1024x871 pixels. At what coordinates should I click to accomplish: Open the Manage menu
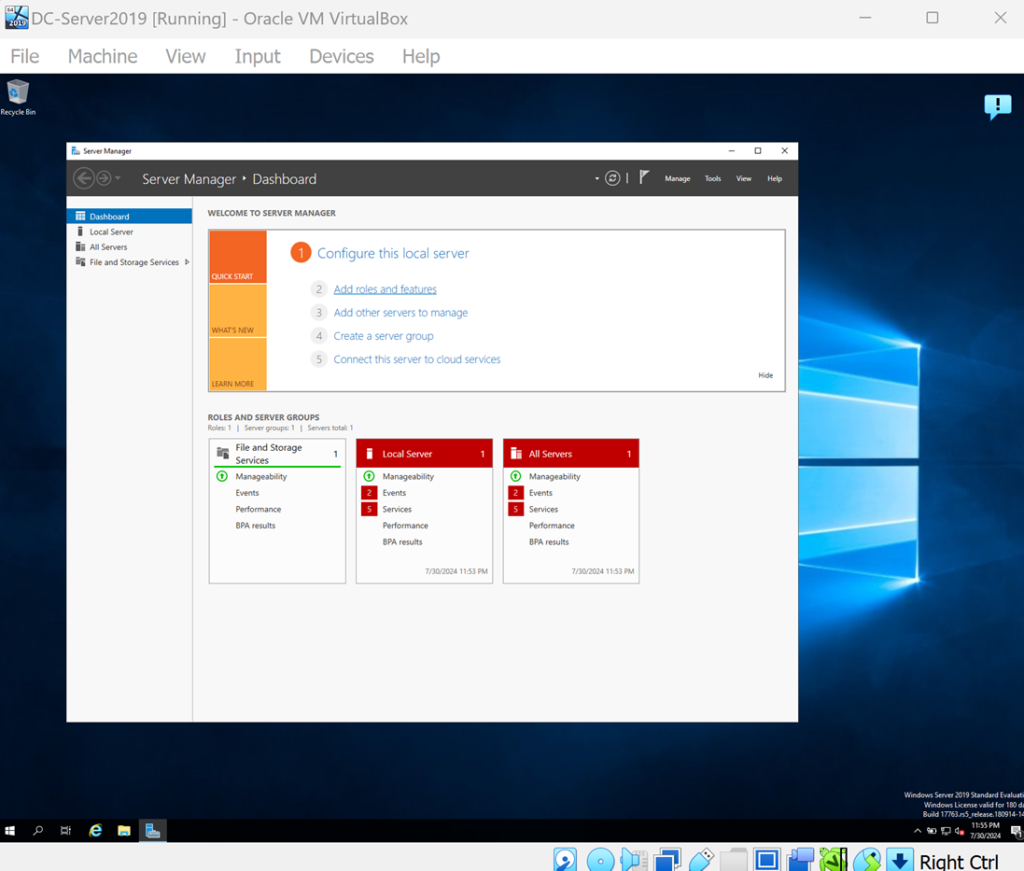coord(677,179)
